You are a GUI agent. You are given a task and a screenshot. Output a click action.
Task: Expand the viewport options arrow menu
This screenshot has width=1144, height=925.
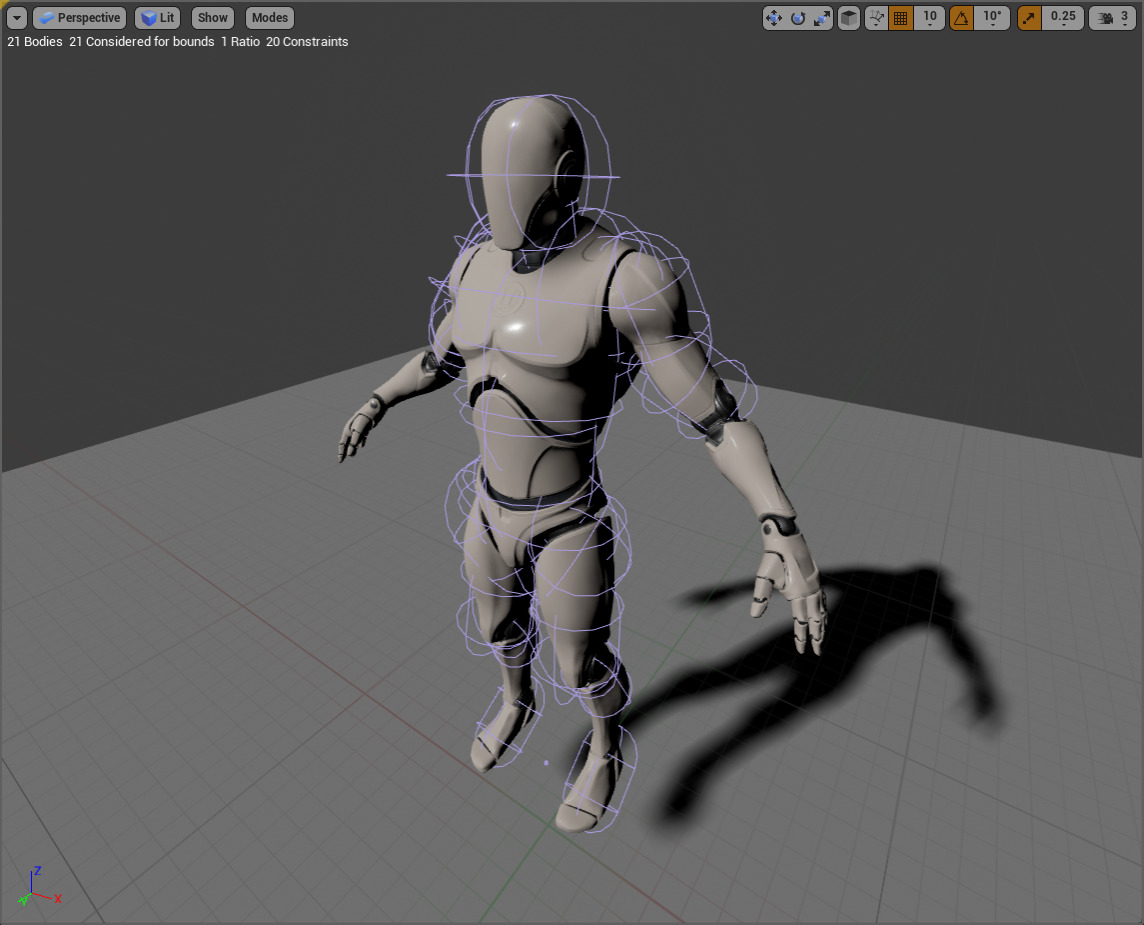[x=17, y=18]
